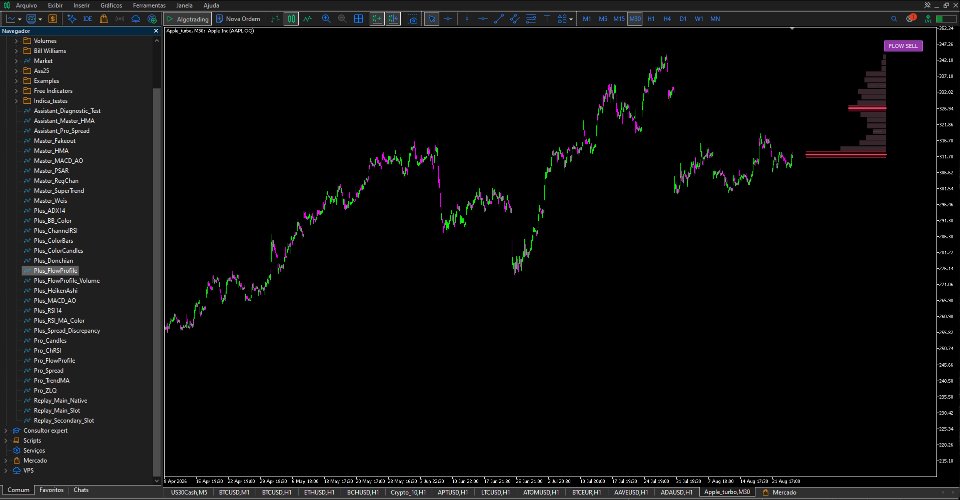
Task: Select the equidistant channel tool
Action: tap(515, 19)
